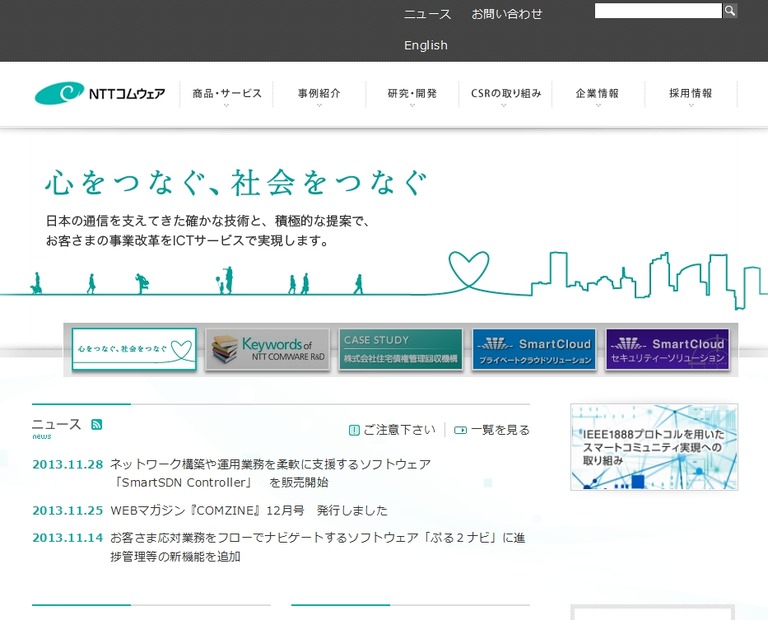
Task: Click the ご注意下さい link
Action: pyautogui.click(x=399, y=430)
